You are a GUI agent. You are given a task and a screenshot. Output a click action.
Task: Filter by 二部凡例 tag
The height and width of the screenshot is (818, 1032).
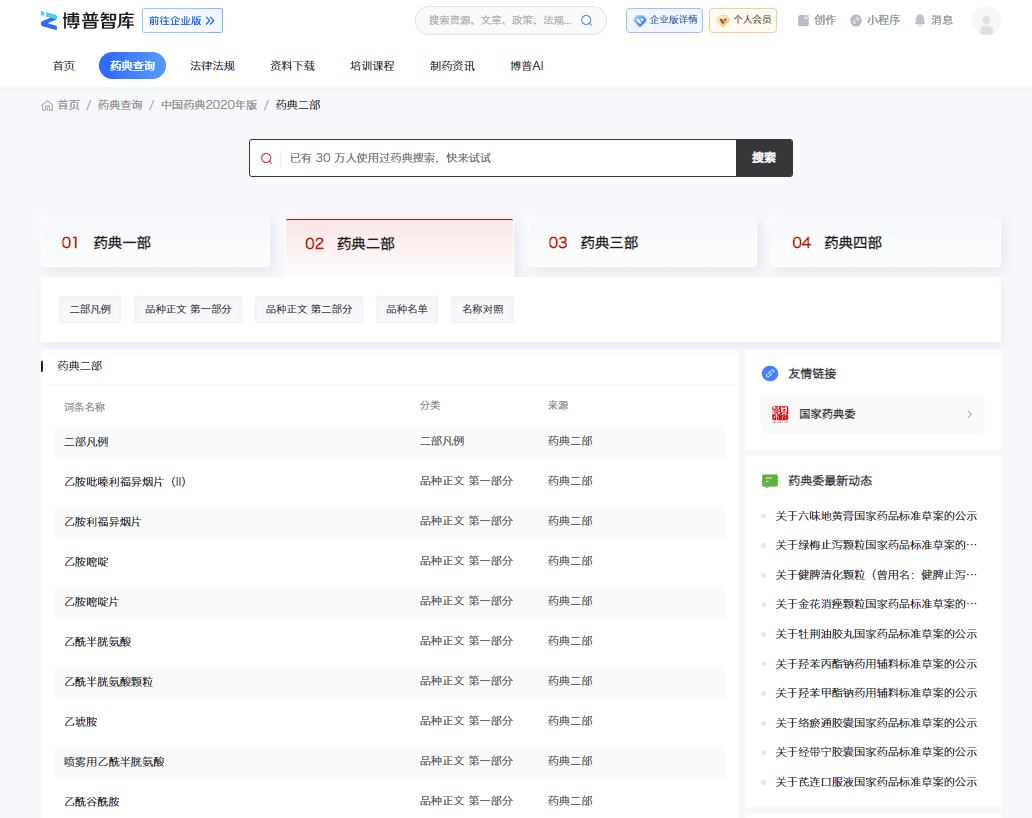[90, 309]
